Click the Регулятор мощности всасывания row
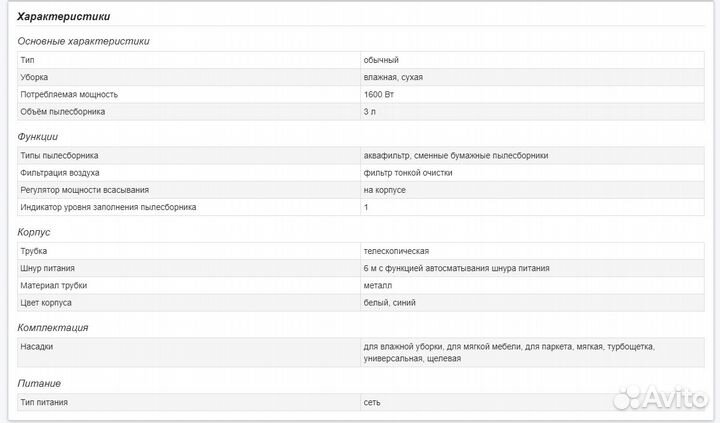The image size is (720, 423). point(360,190)
